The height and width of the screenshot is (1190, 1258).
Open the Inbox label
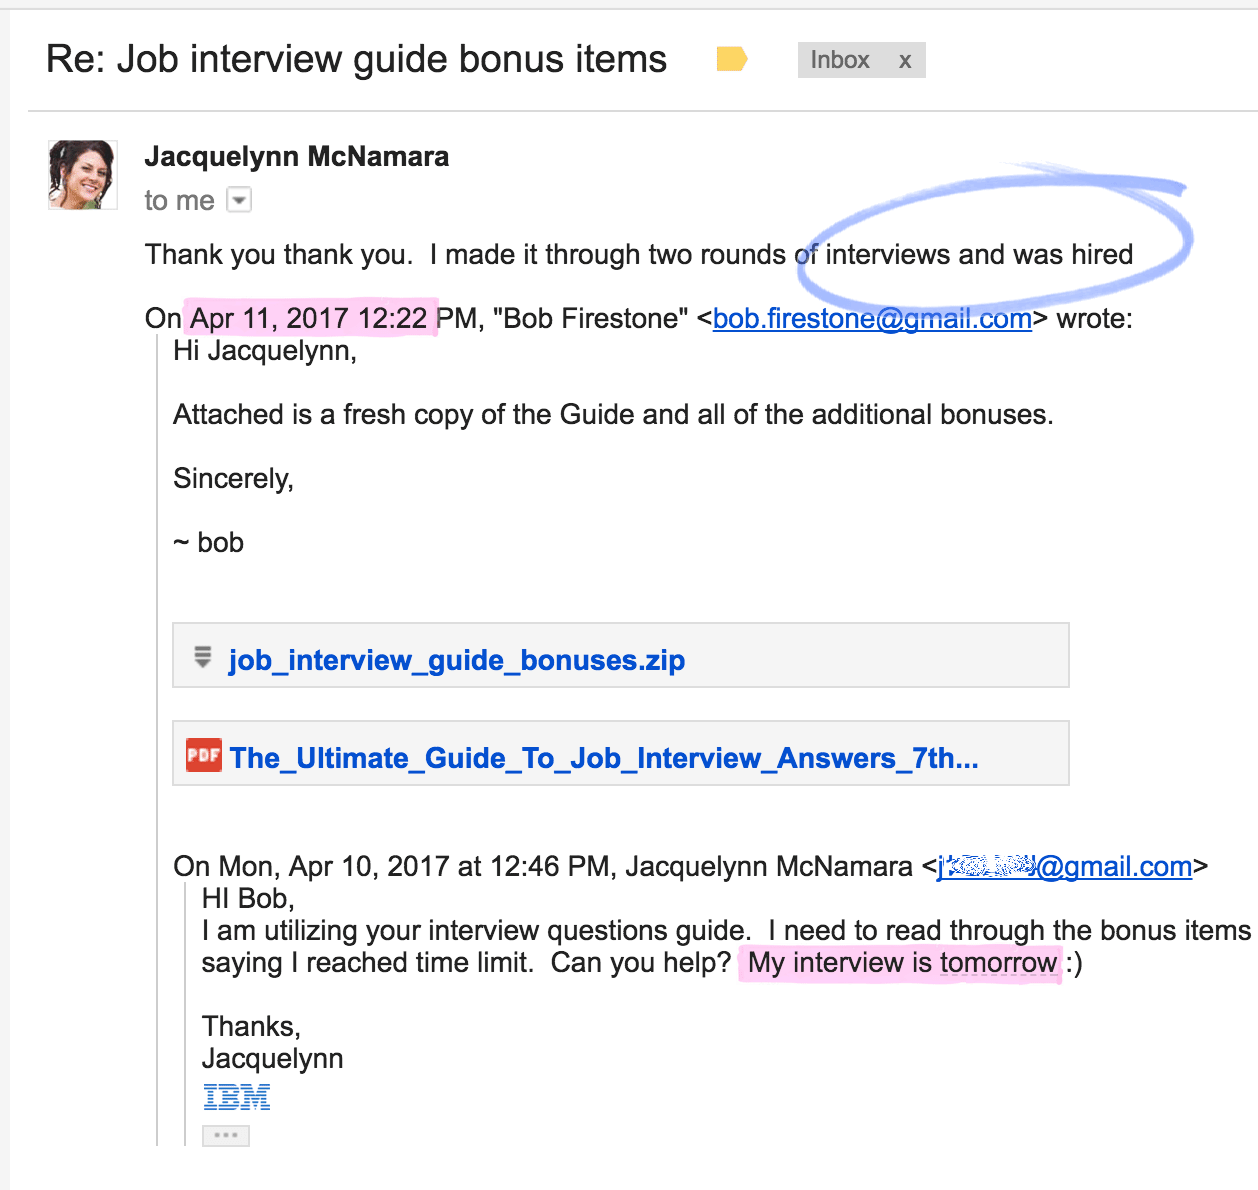[840, 60]
